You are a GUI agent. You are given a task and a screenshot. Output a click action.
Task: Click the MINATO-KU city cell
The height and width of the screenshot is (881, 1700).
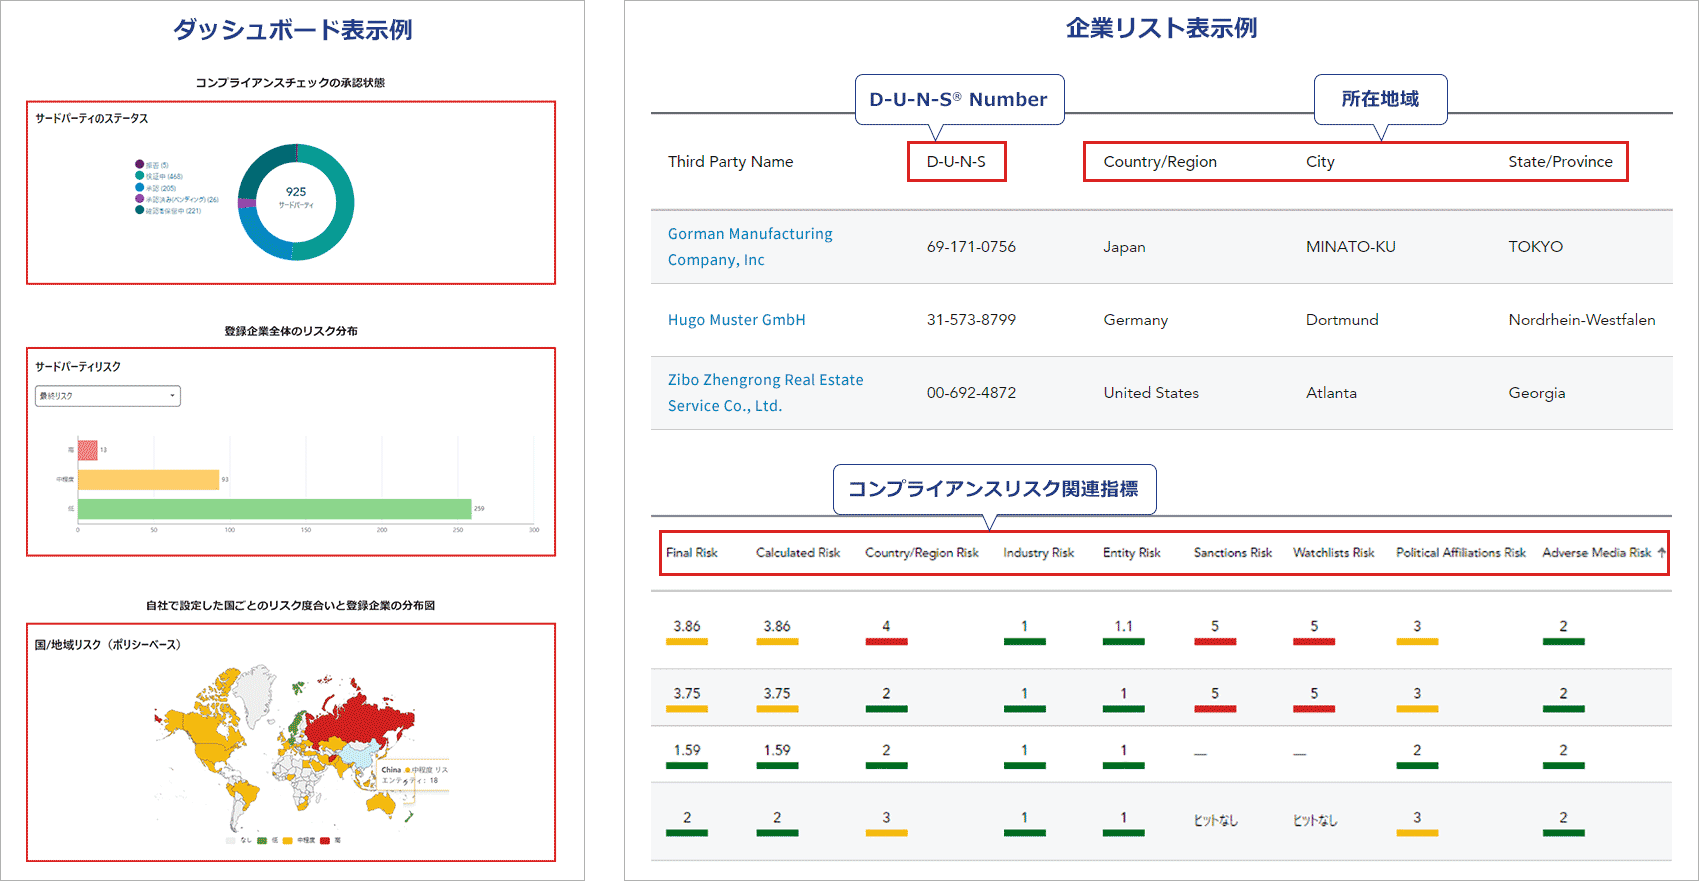tap(1351, 247)
